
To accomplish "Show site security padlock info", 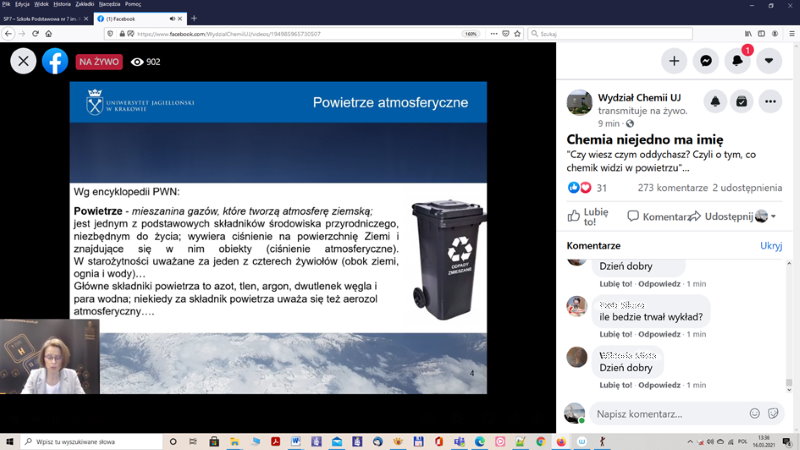I will pos(122,34).
